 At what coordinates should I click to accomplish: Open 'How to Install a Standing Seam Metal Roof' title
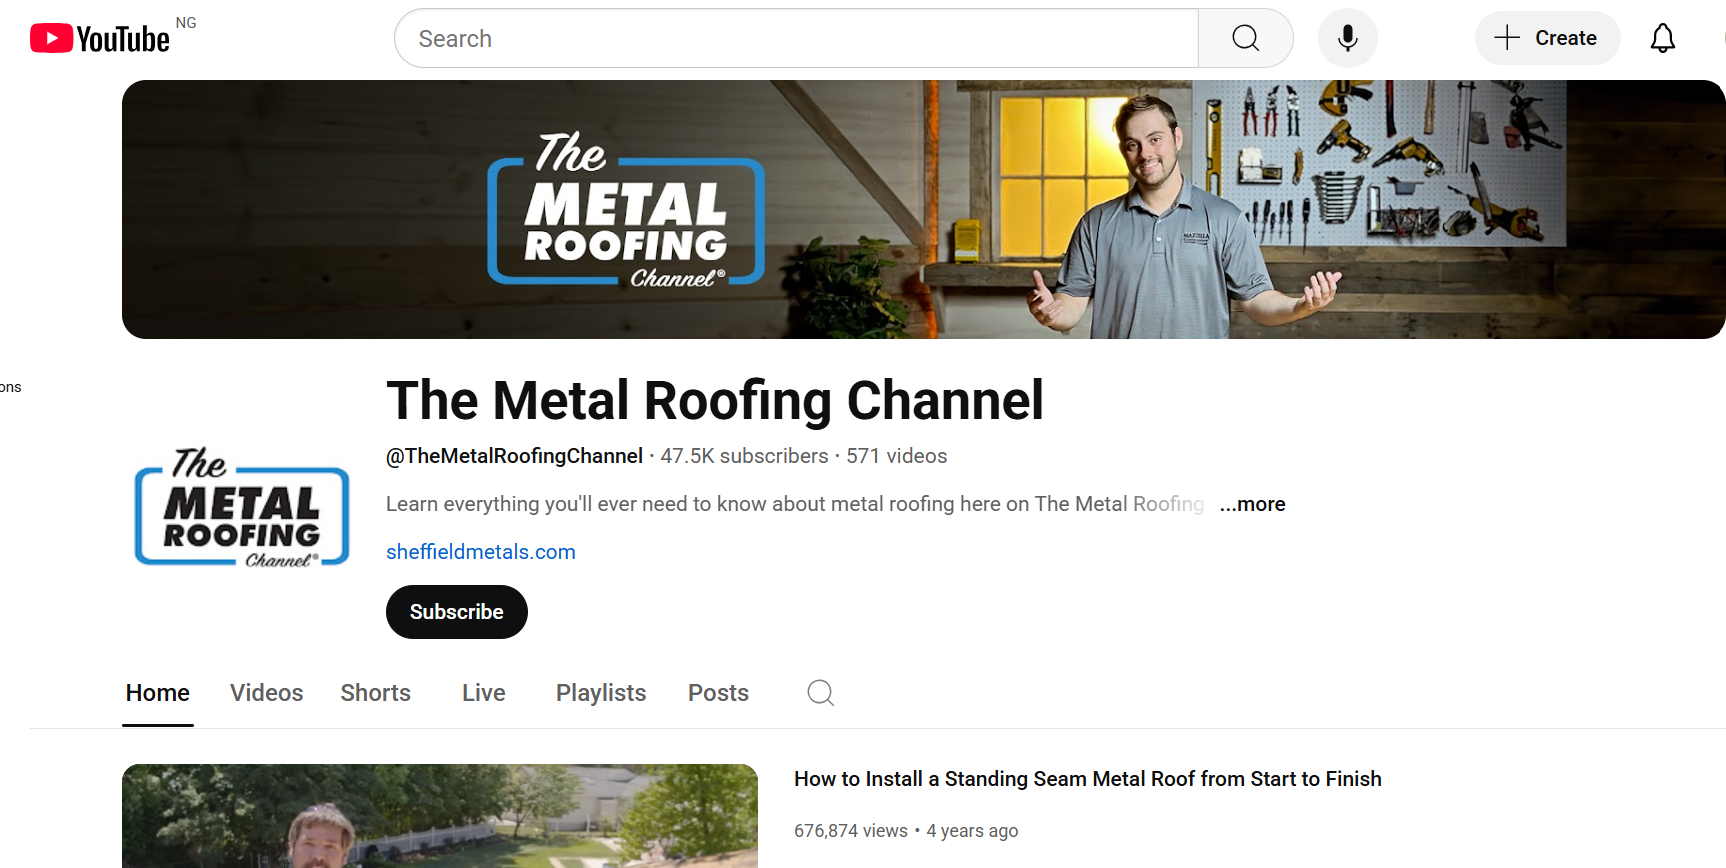(1088, 779)
